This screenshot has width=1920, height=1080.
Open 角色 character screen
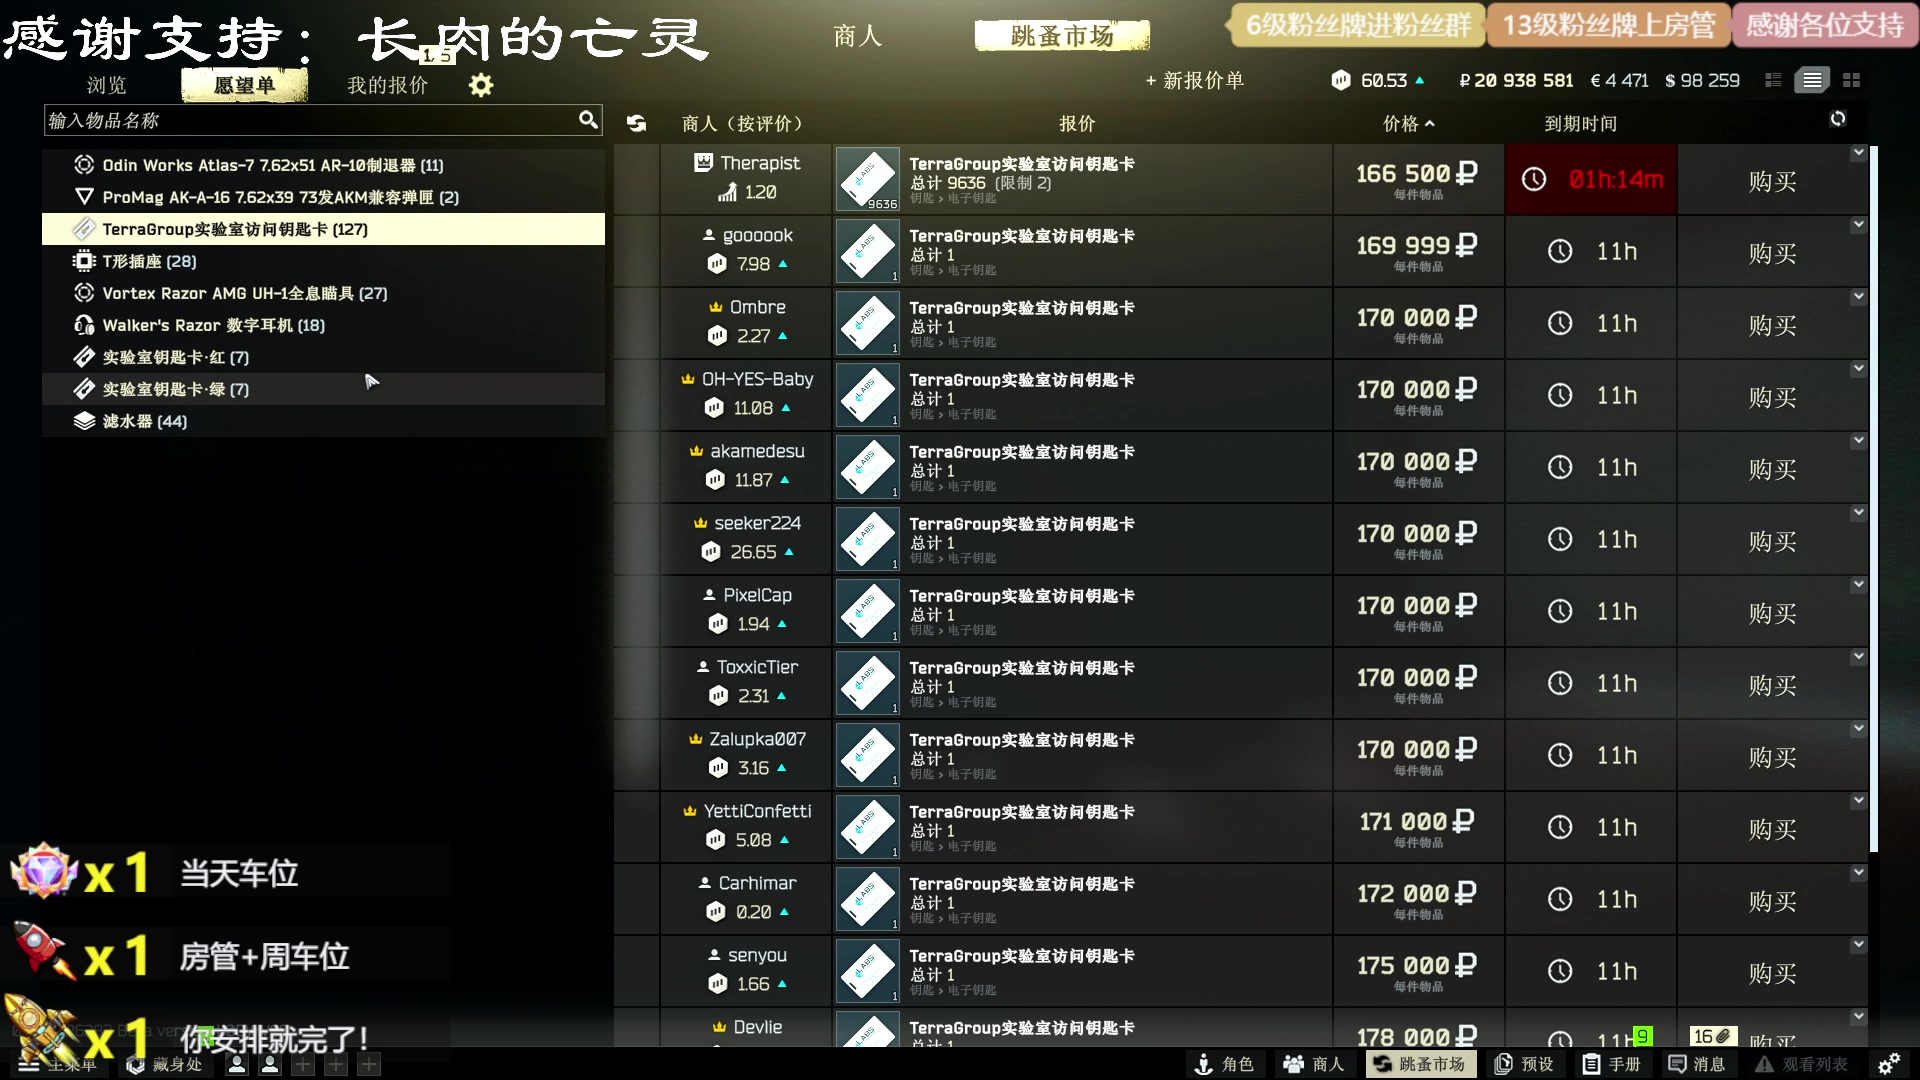[1224, 1064]
